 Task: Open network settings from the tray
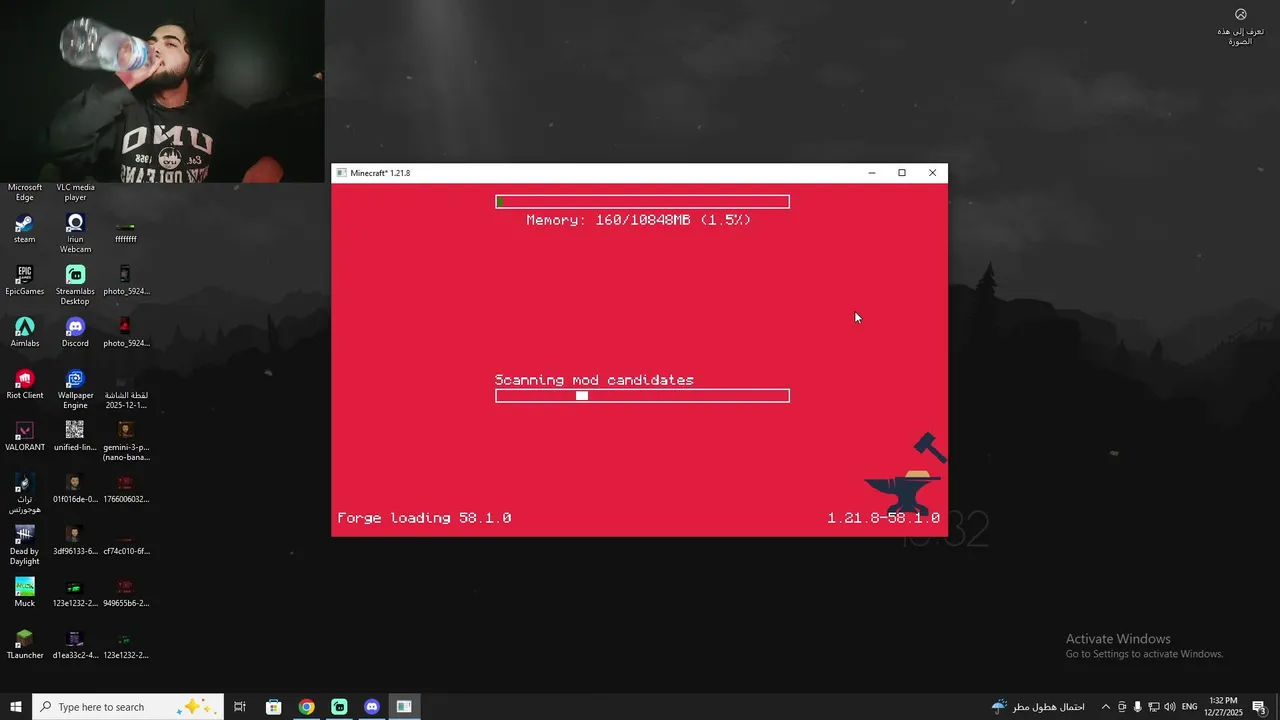point(1153,707)
